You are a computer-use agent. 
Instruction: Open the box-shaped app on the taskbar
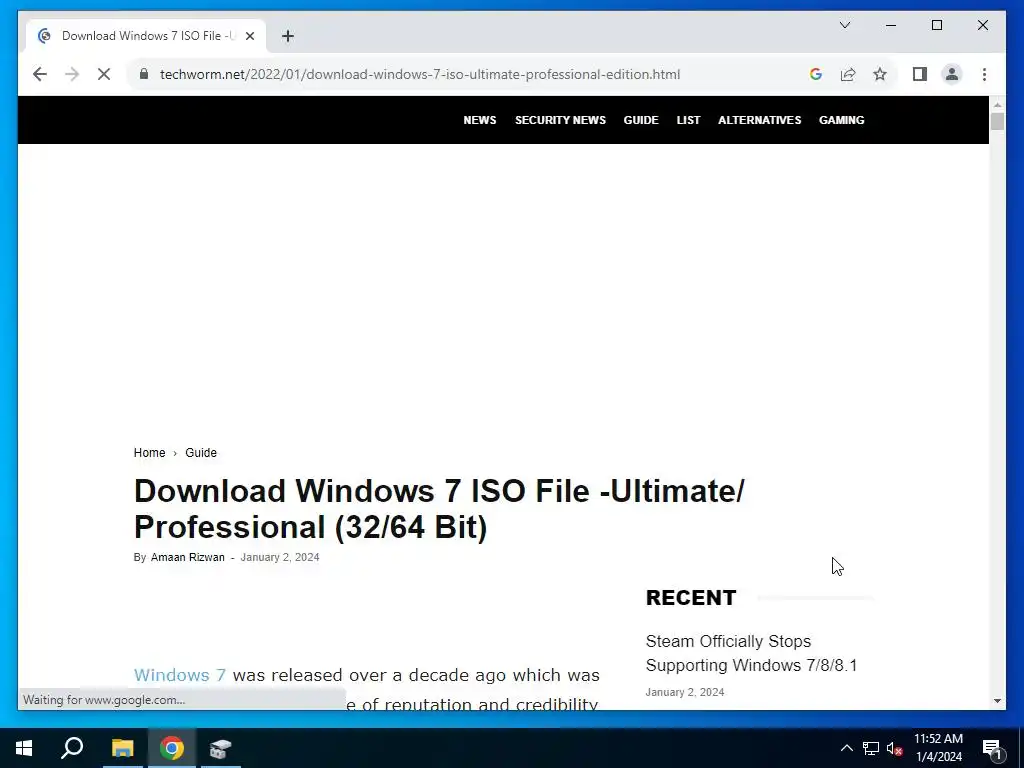pos(221,748)
